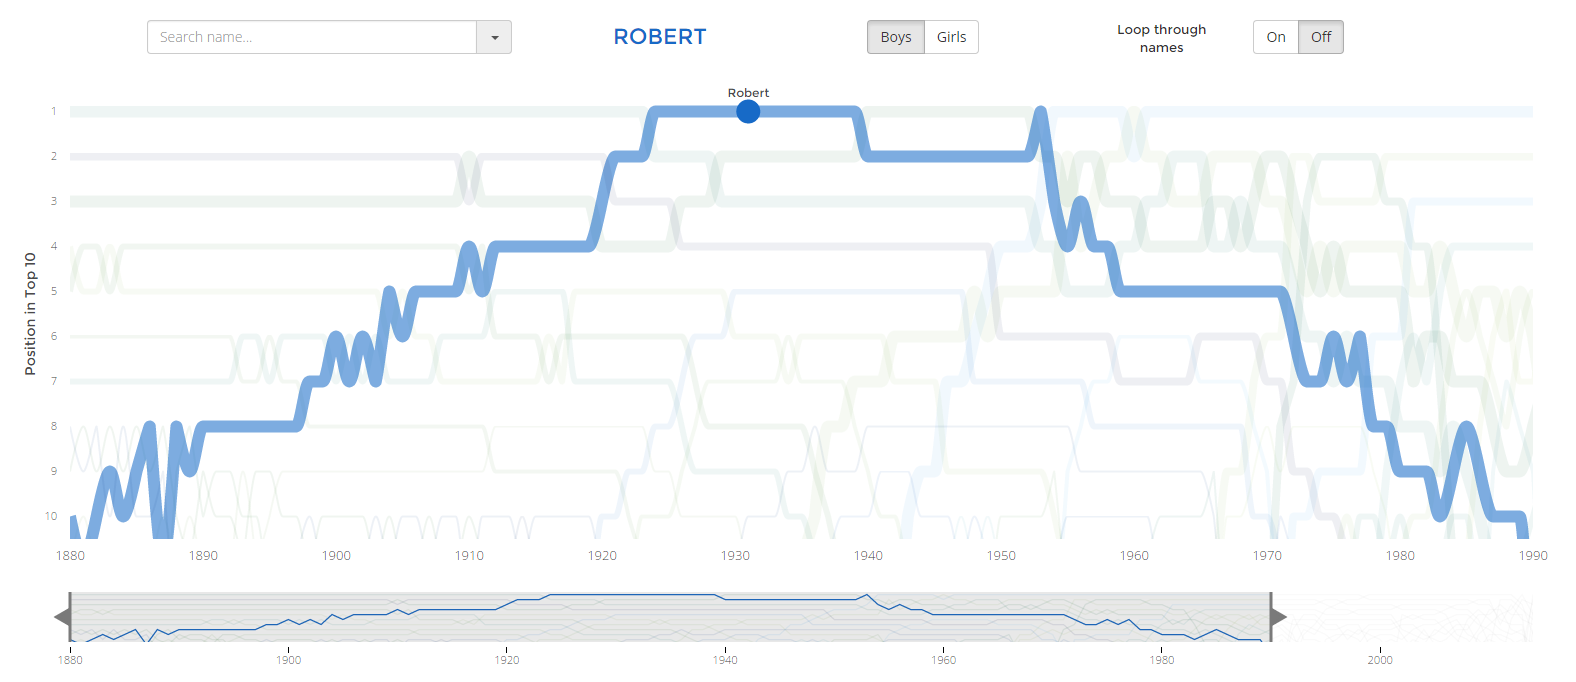The width and height of the screenshot is (1576, 682).
Task: Switch to the Girls names
Action: point(951,38)
